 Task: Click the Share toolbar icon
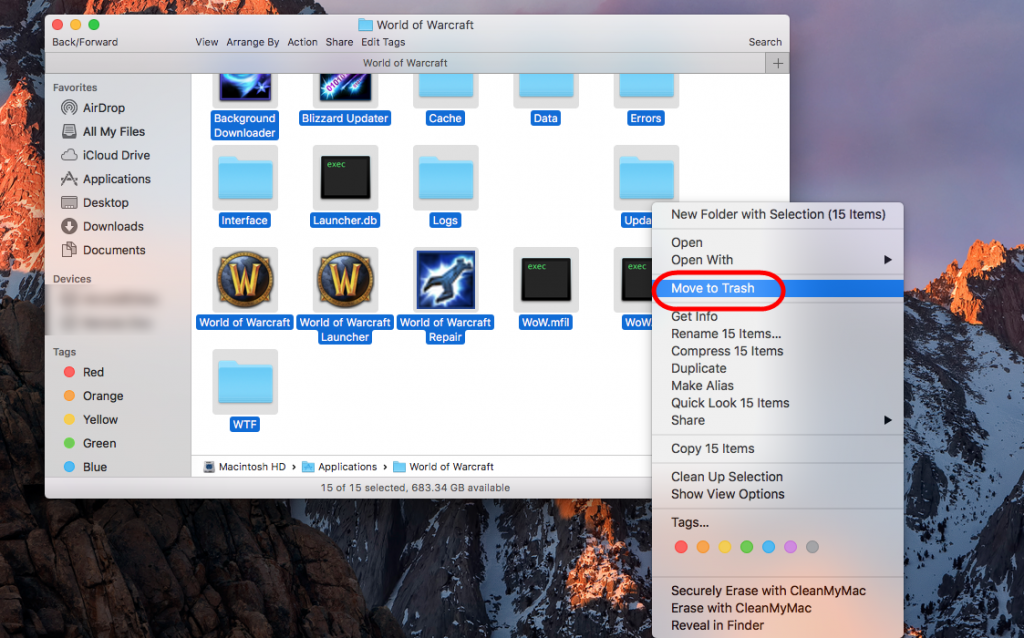point(339,42)
